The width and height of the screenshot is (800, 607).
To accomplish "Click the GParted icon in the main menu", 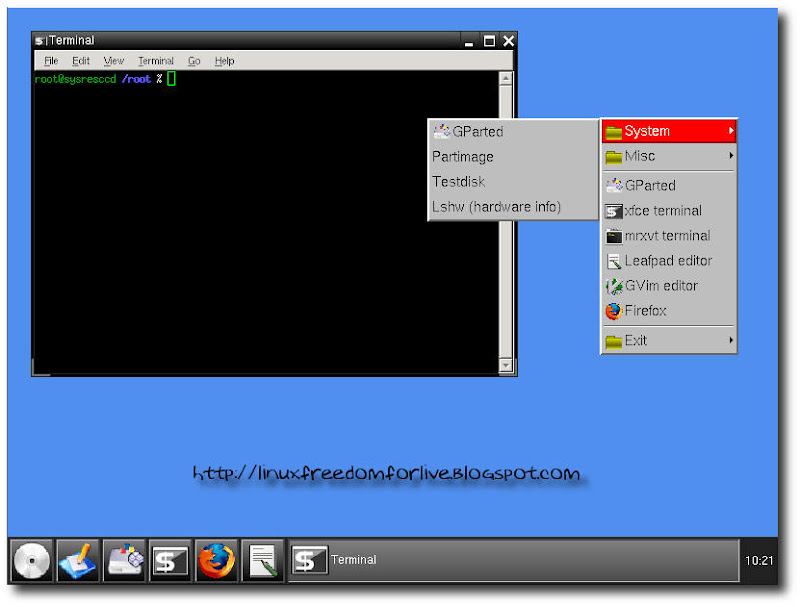I will tap(614, 185).
